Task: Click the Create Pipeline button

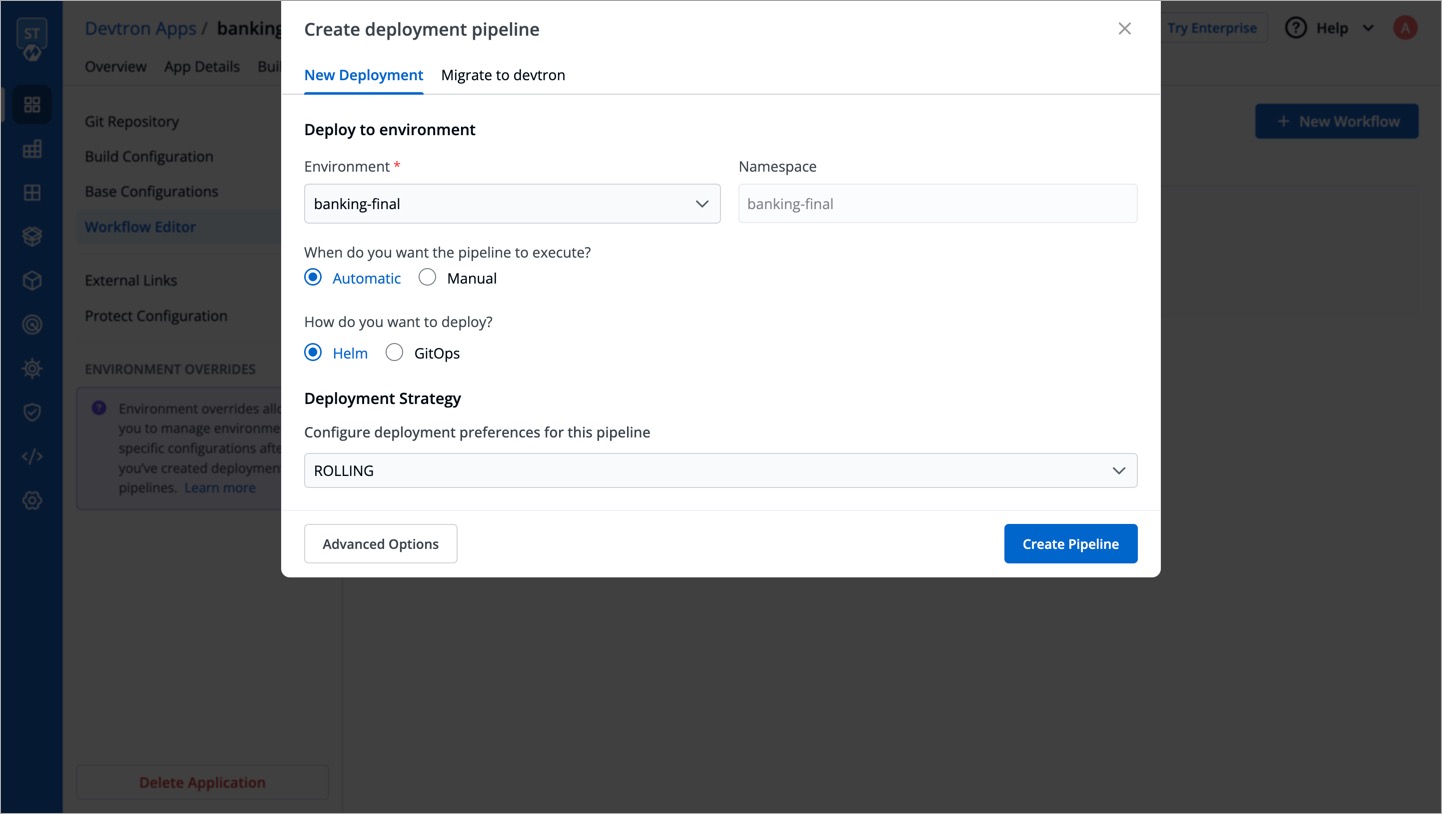Action: click(1070, 543)
